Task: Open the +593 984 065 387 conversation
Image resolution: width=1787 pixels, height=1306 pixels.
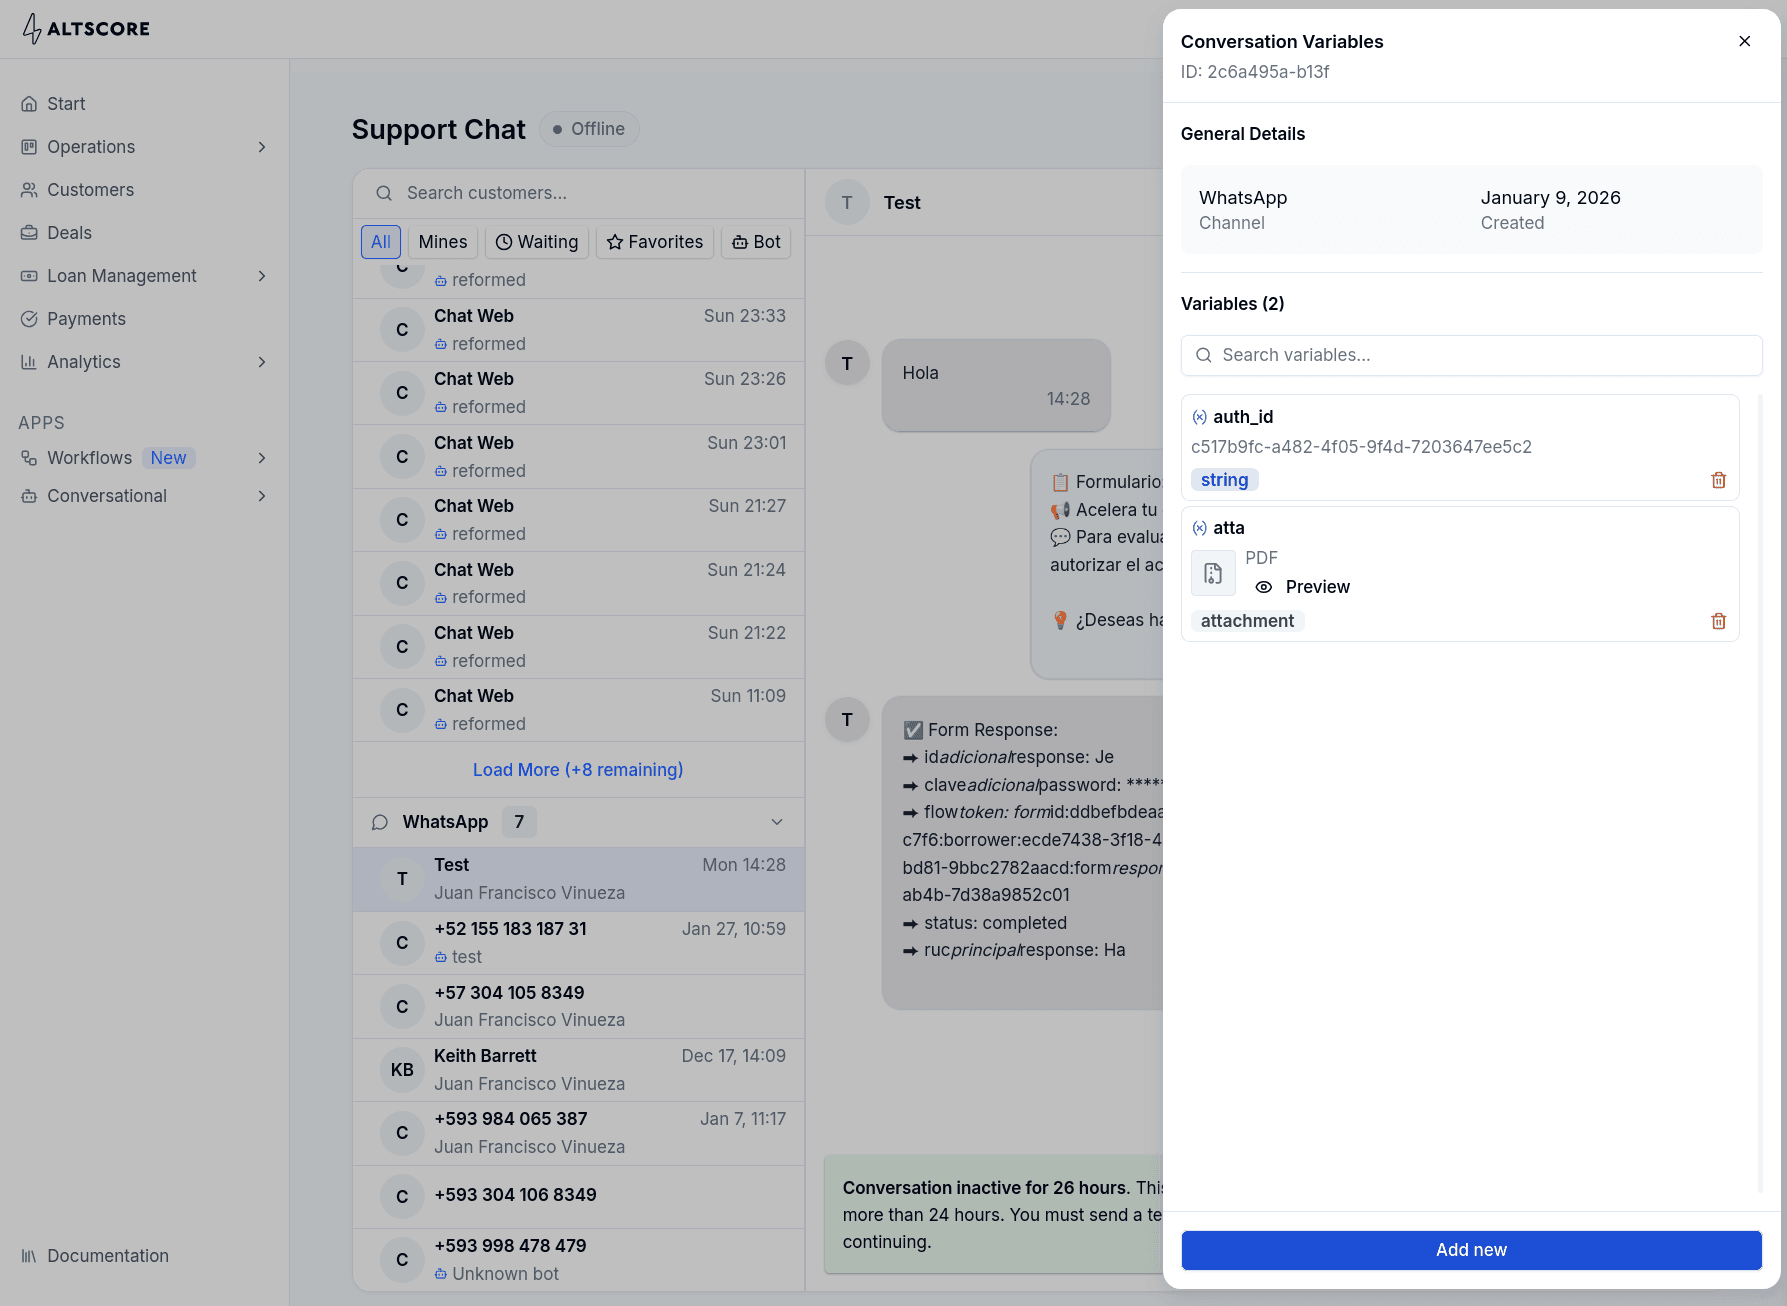Action: click(578, 1133)
